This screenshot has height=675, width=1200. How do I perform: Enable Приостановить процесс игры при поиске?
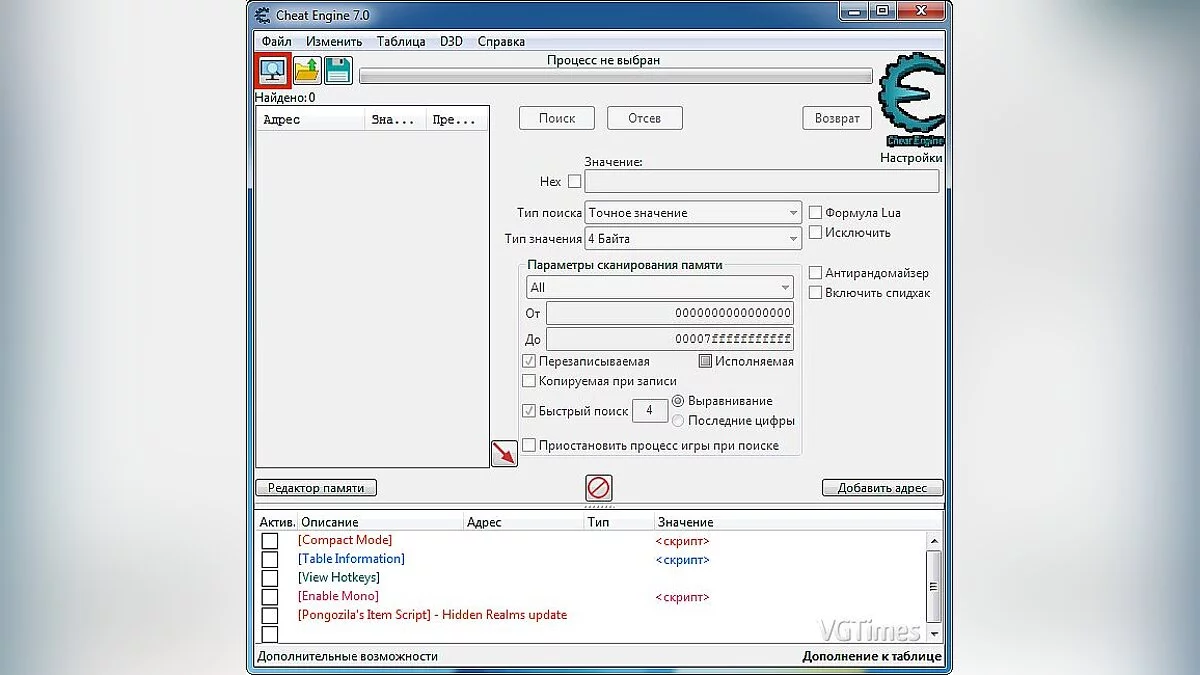point(529,445)
